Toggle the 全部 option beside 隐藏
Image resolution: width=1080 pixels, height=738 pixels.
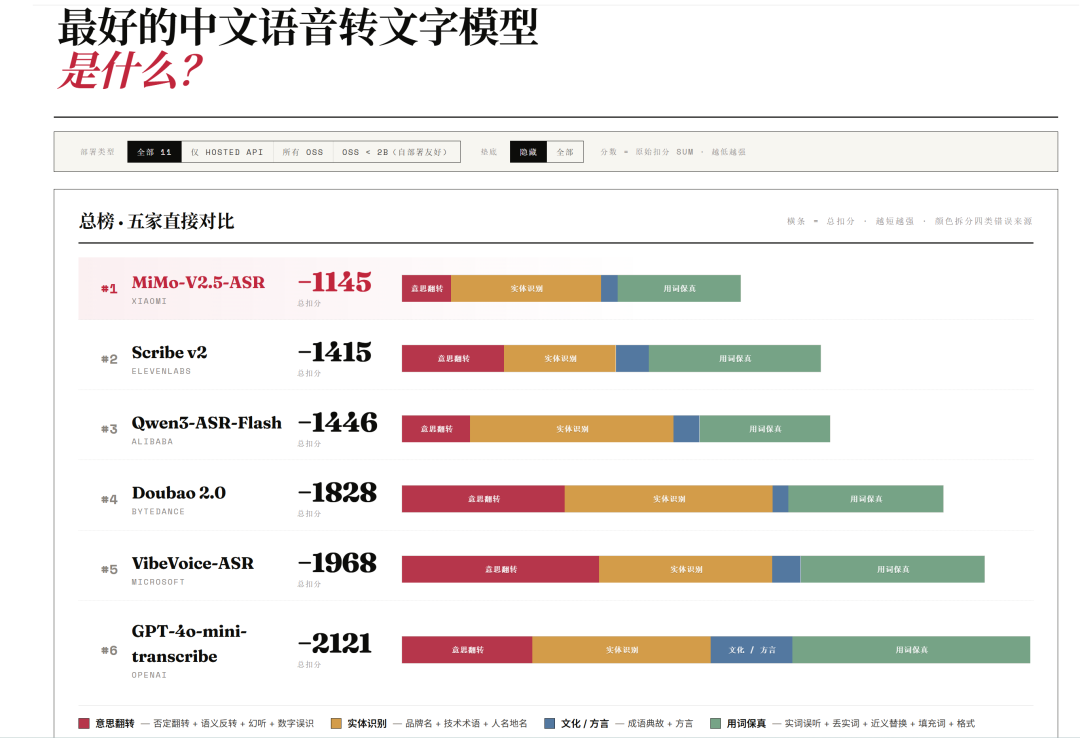(x=565, y=152)
